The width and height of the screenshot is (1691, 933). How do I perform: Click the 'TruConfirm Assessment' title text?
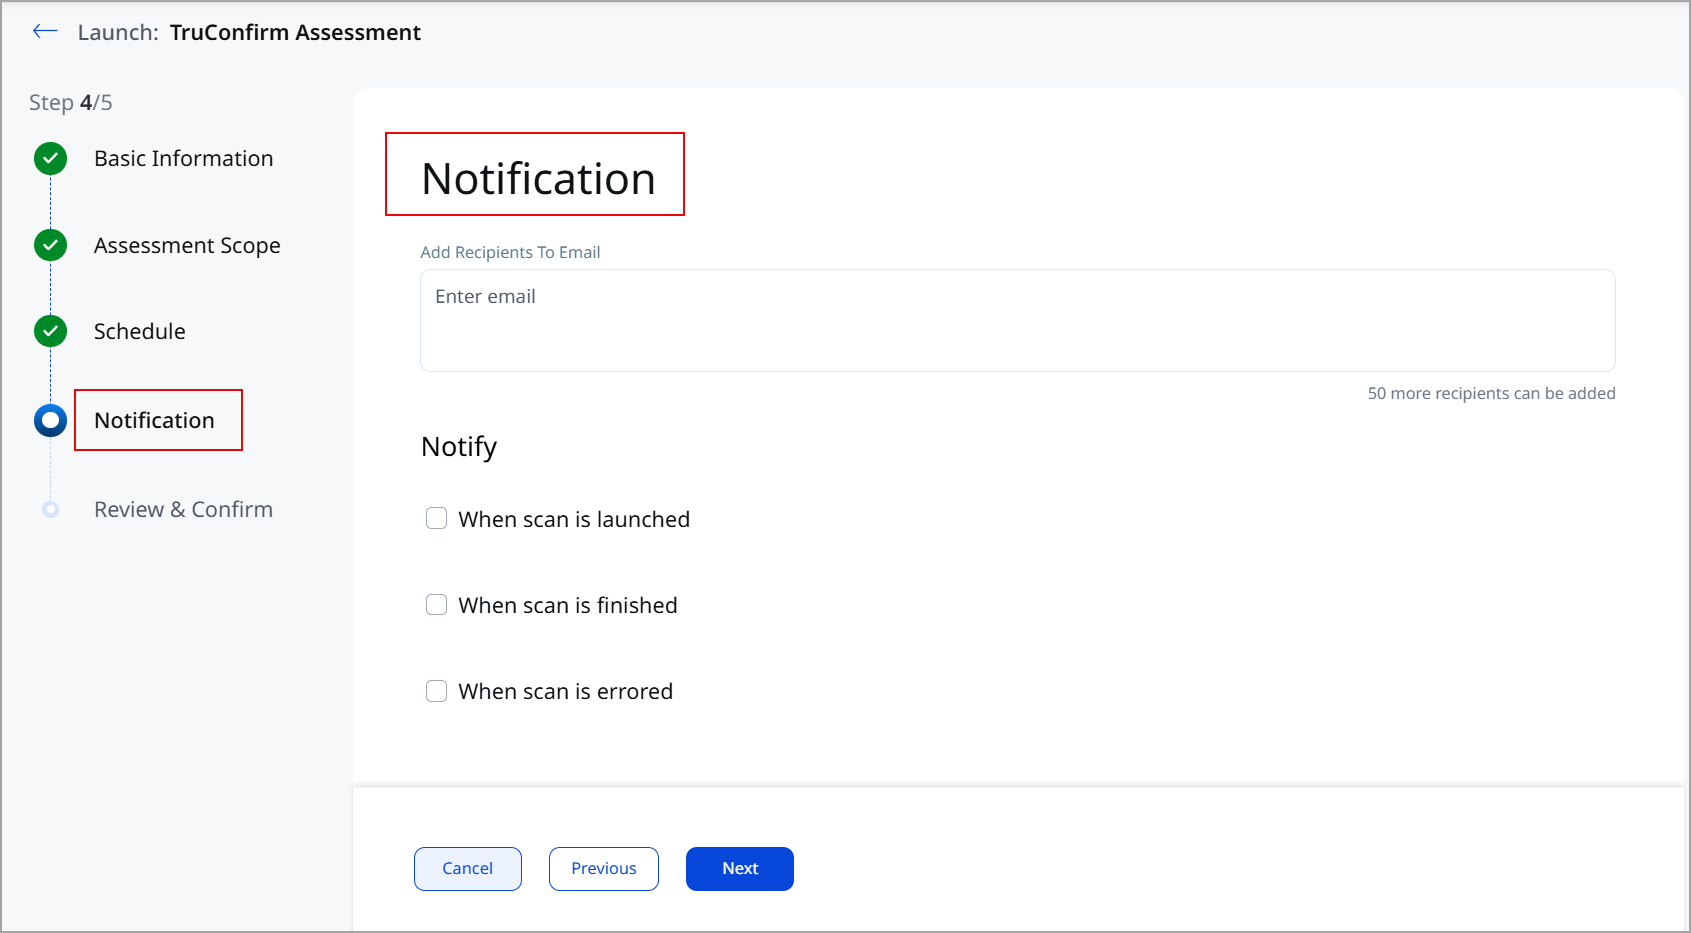(295, 32)
